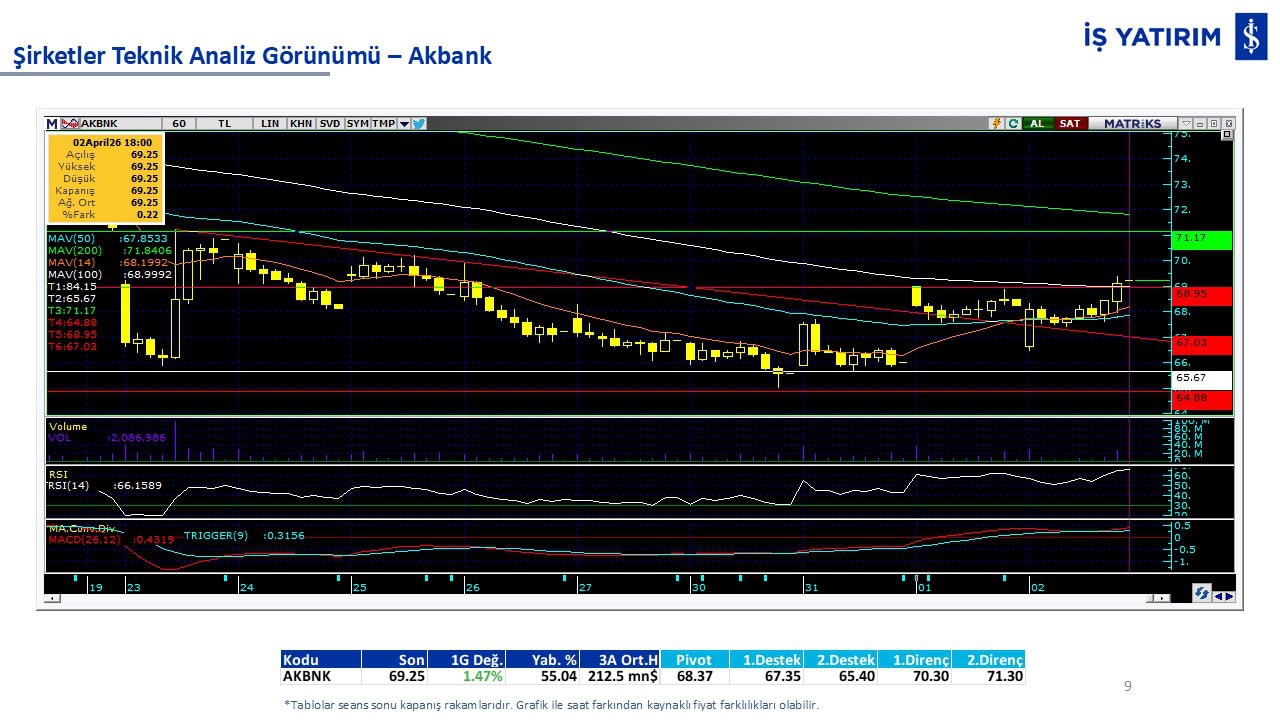Image resolution: width=1280 pixels, height=720 pixels.
Task: Click the blue sync icon near scrollbar
Action: pyautogui.click(x=1201, y=594)
